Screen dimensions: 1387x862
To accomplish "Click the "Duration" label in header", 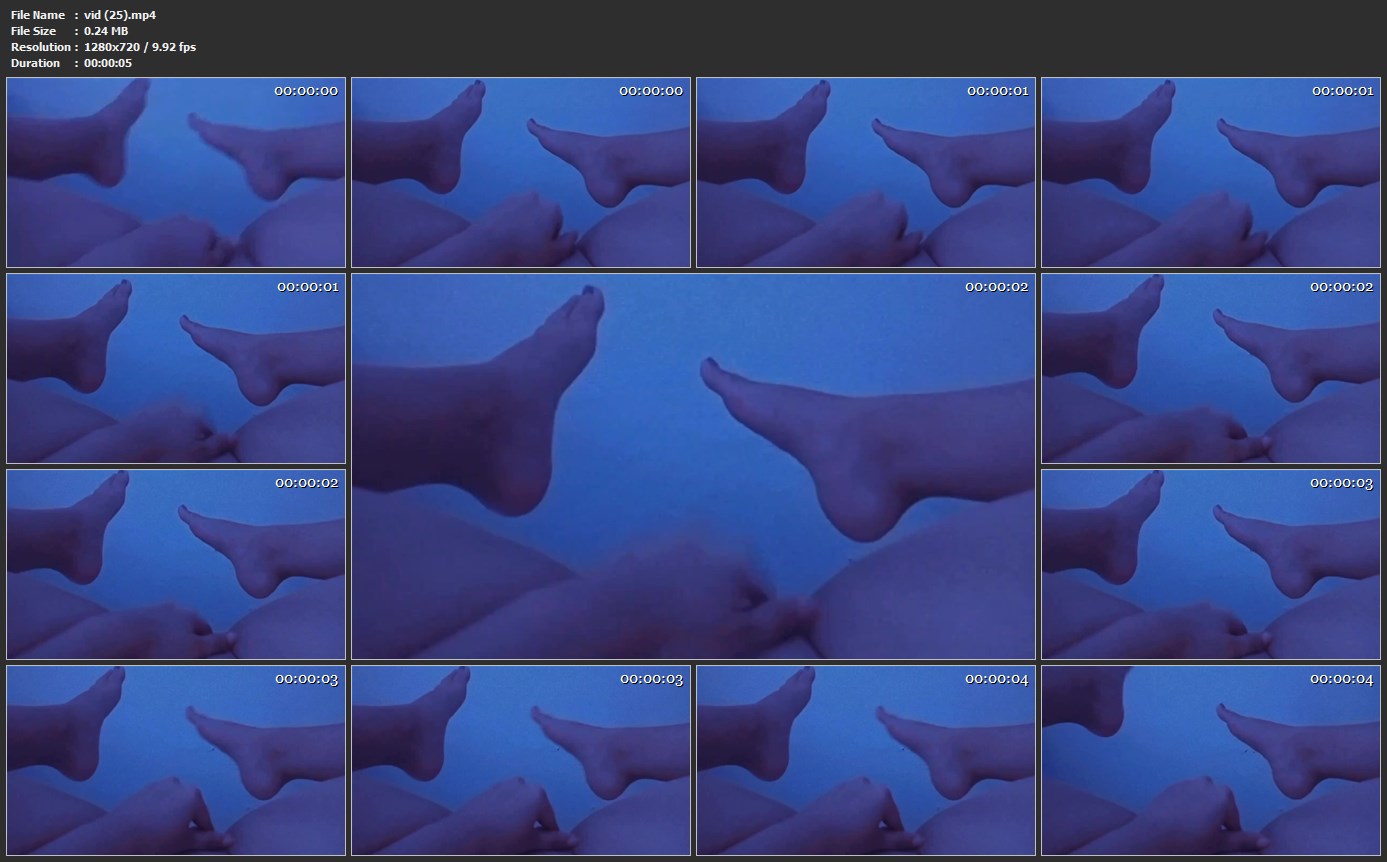I will coord(35,63).
